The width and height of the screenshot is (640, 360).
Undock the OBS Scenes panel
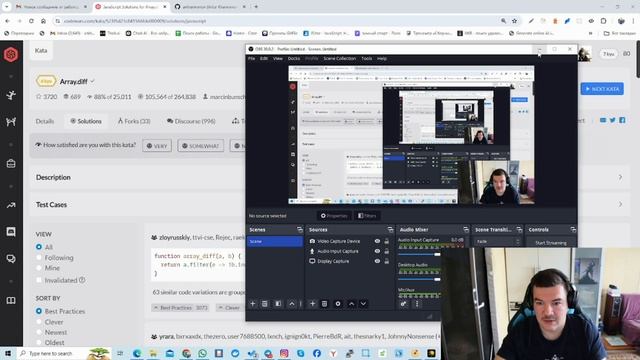(x=300, y=230)
